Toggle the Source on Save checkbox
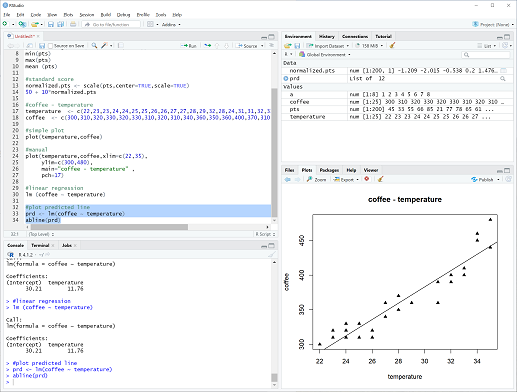Viewport: 517px width, 392px height. (x=51, y=46)
